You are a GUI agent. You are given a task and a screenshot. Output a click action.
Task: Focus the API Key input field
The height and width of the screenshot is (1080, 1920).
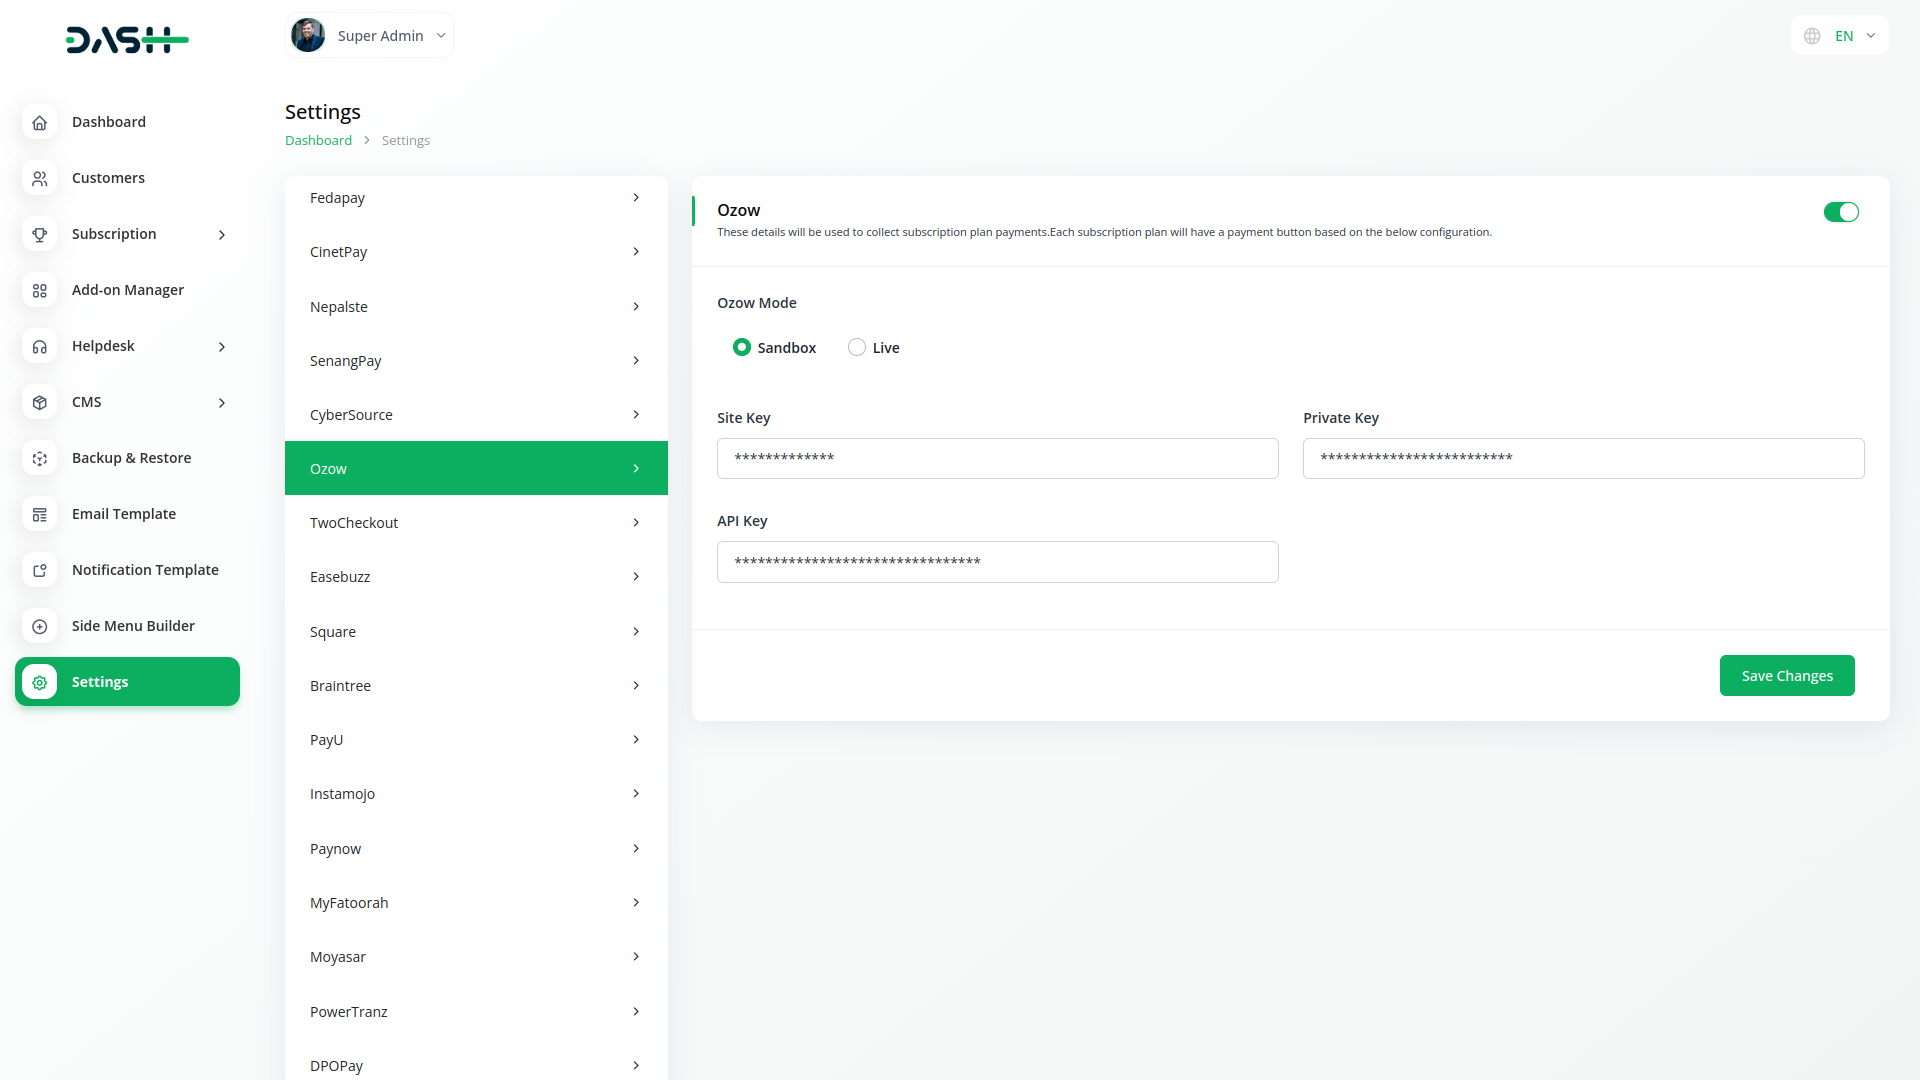997,562
